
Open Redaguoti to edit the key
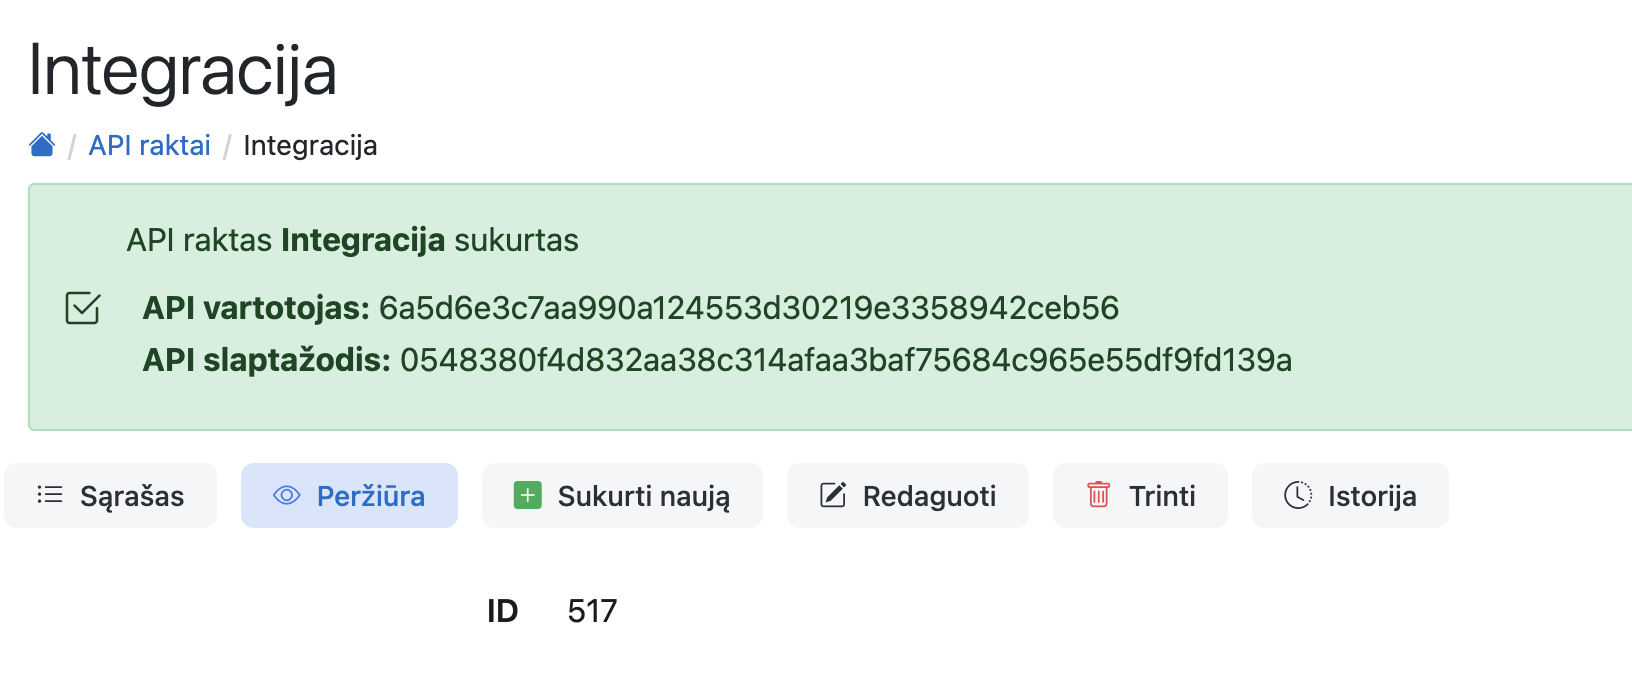pyautogui.click(x=929, y=496)
